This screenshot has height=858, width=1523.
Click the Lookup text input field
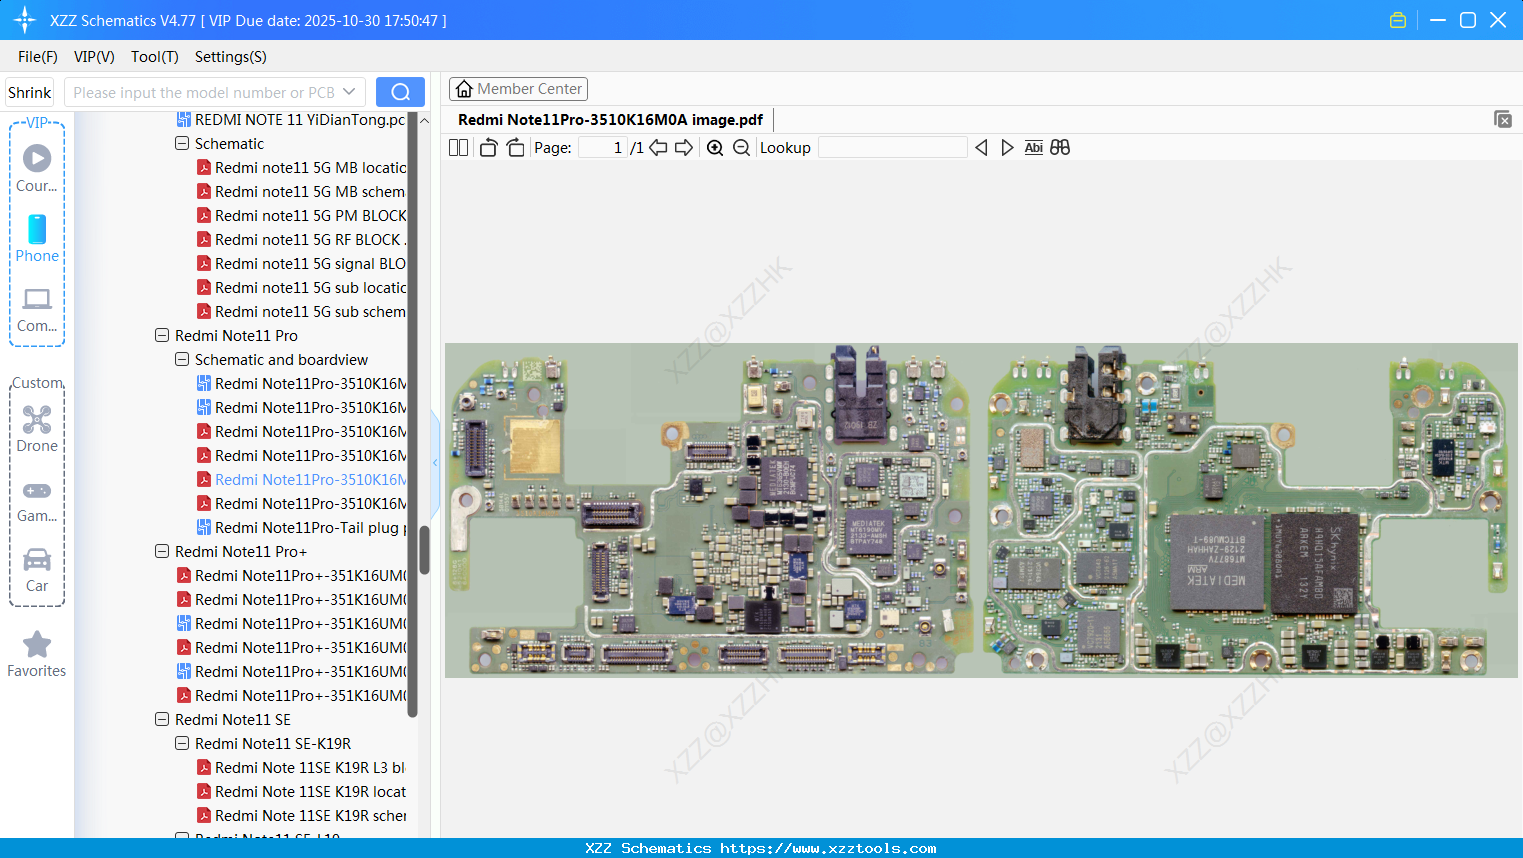(892, 148)
